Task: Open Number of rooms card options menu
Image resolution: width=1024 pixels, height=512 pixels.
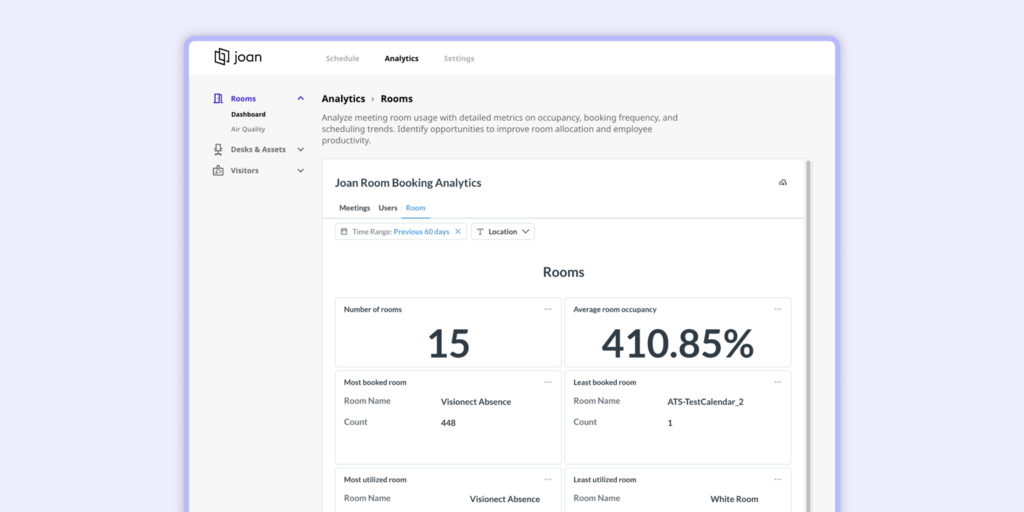Action: tap(548, 309)
